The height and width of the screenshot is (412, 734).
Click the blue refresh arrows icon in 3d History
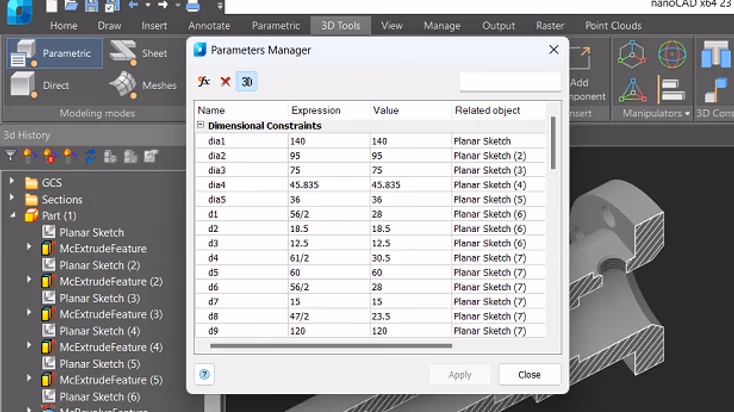(x=90, y=156)
